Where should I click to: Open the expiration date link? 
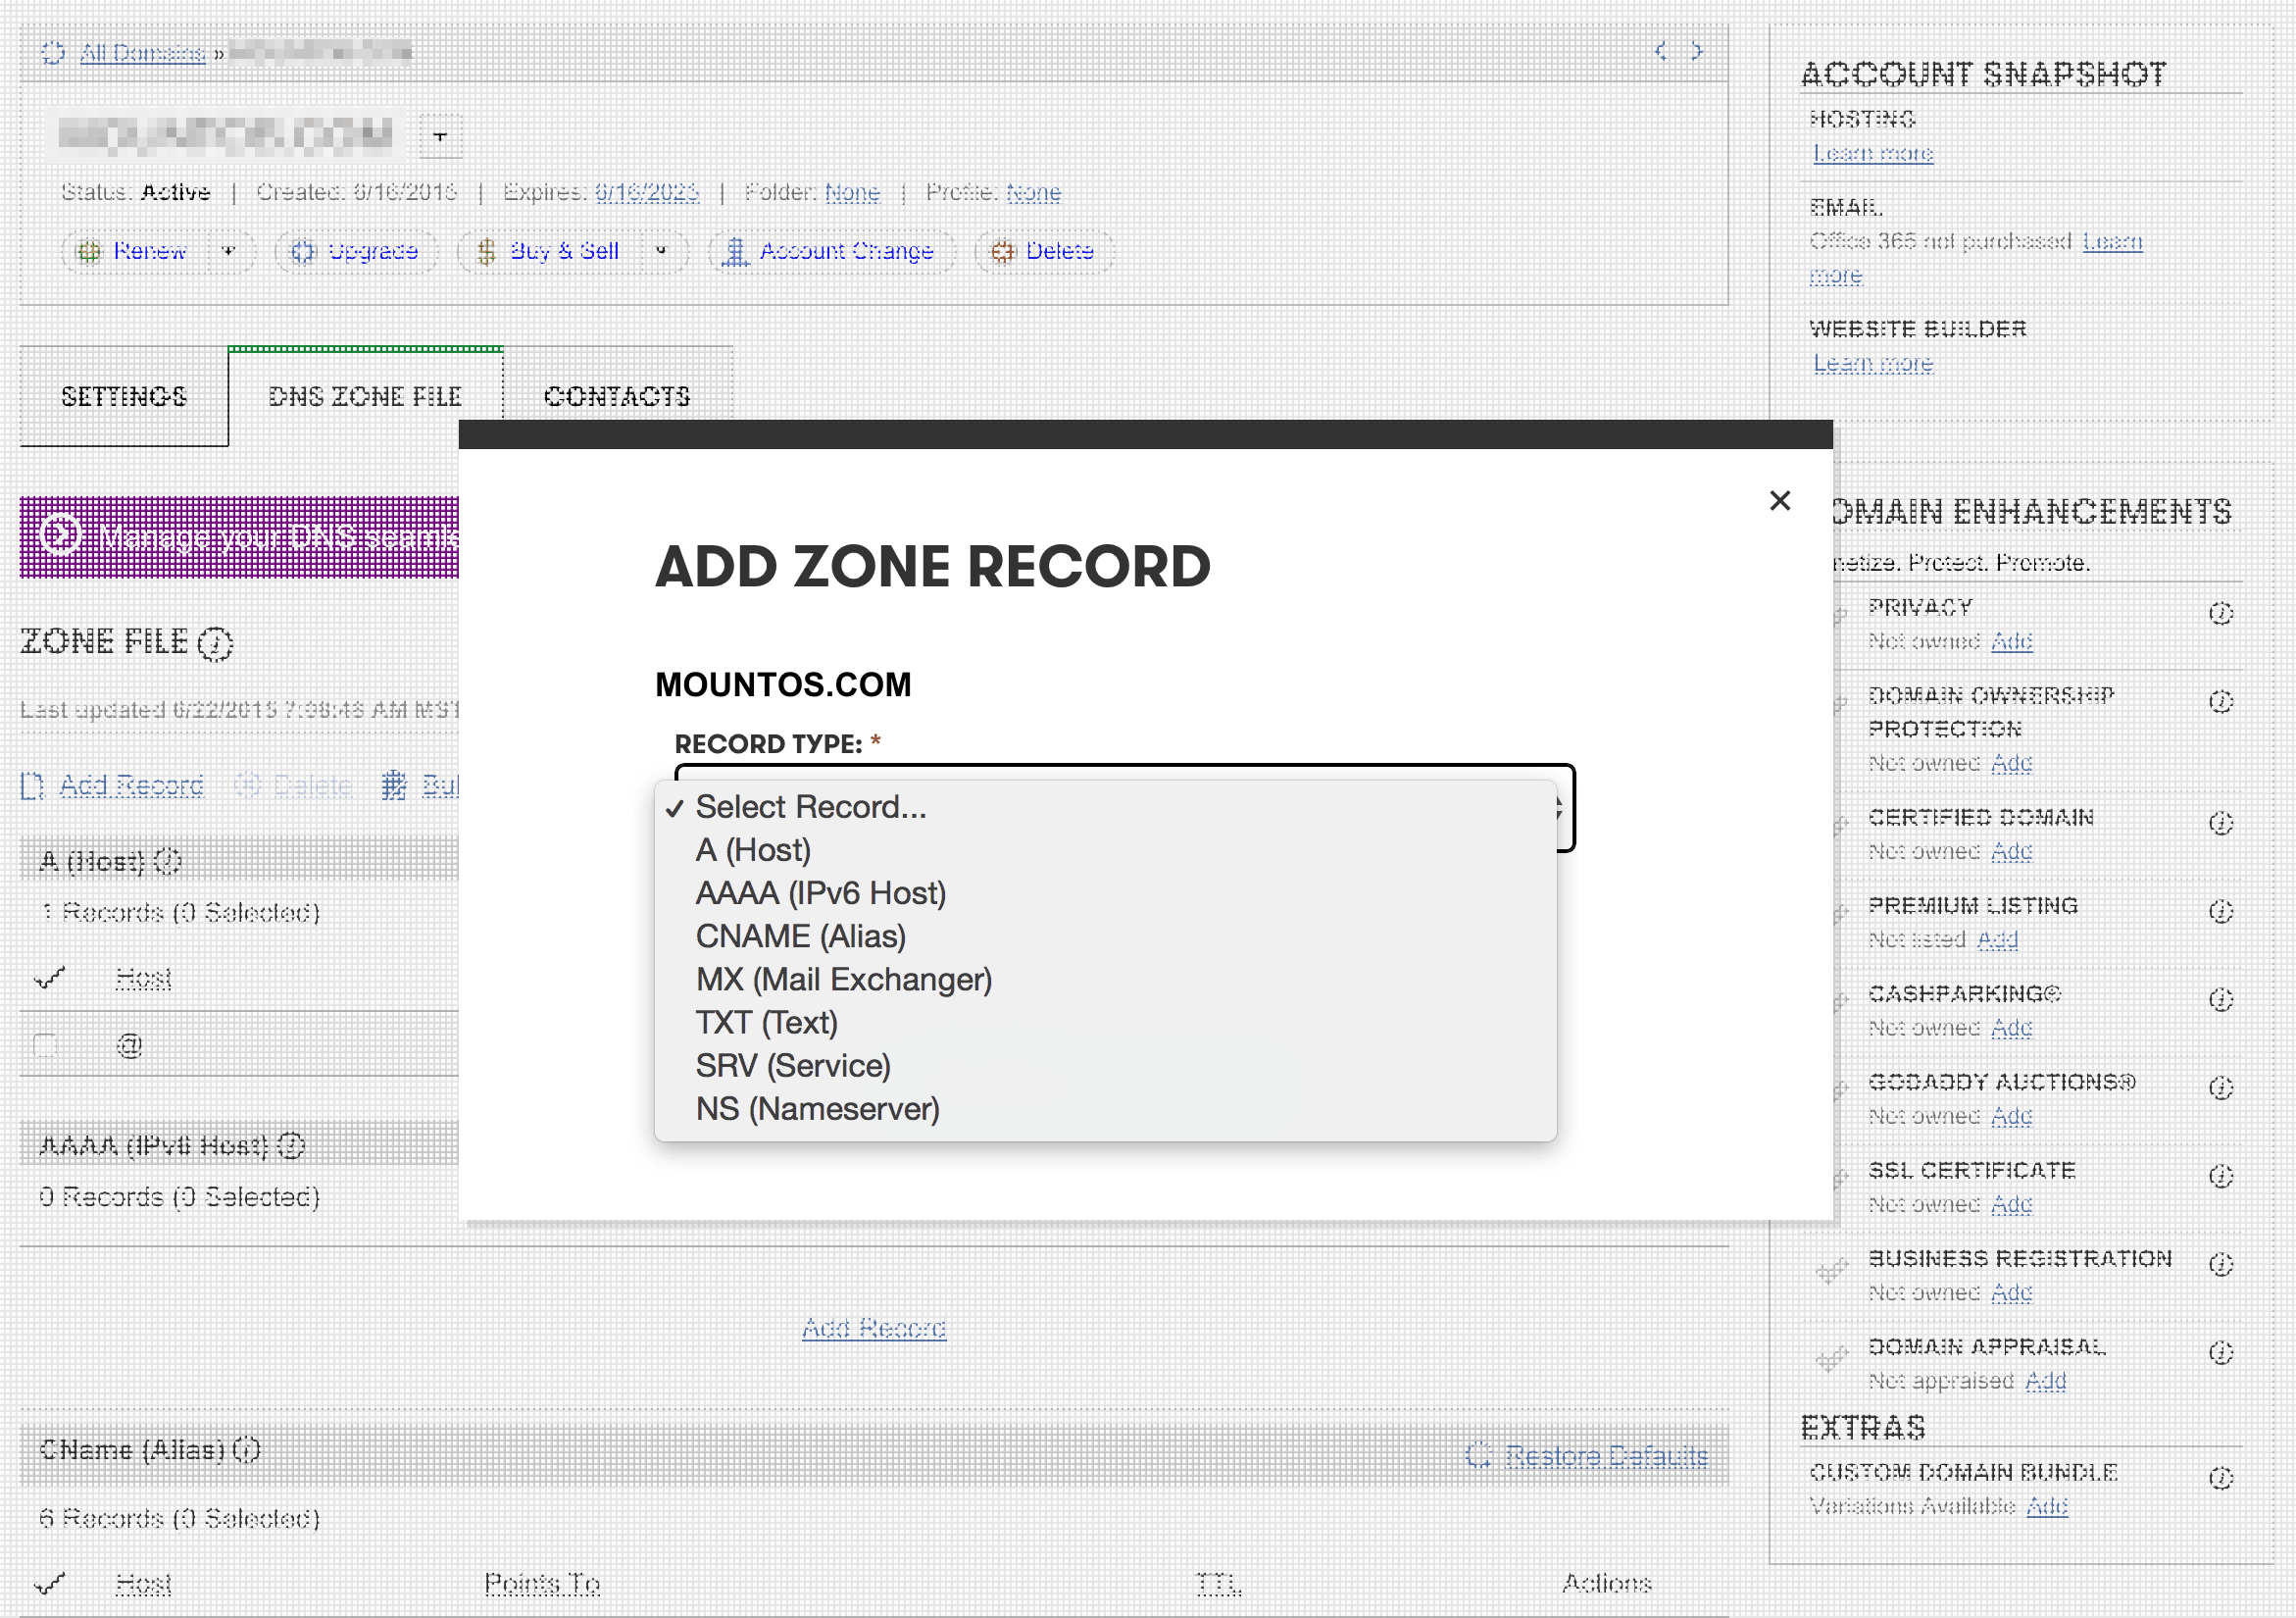[x=647, y=192]
